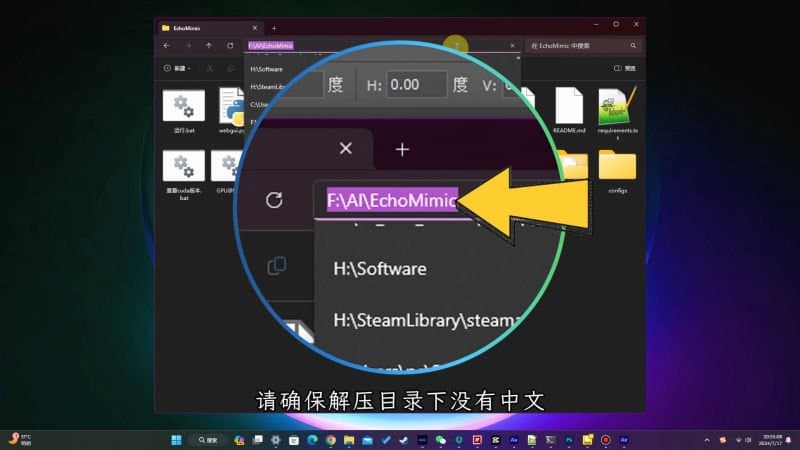Open Steam from the taskbar
Viewport: 800px width, 450px height.
click(404, 440)
